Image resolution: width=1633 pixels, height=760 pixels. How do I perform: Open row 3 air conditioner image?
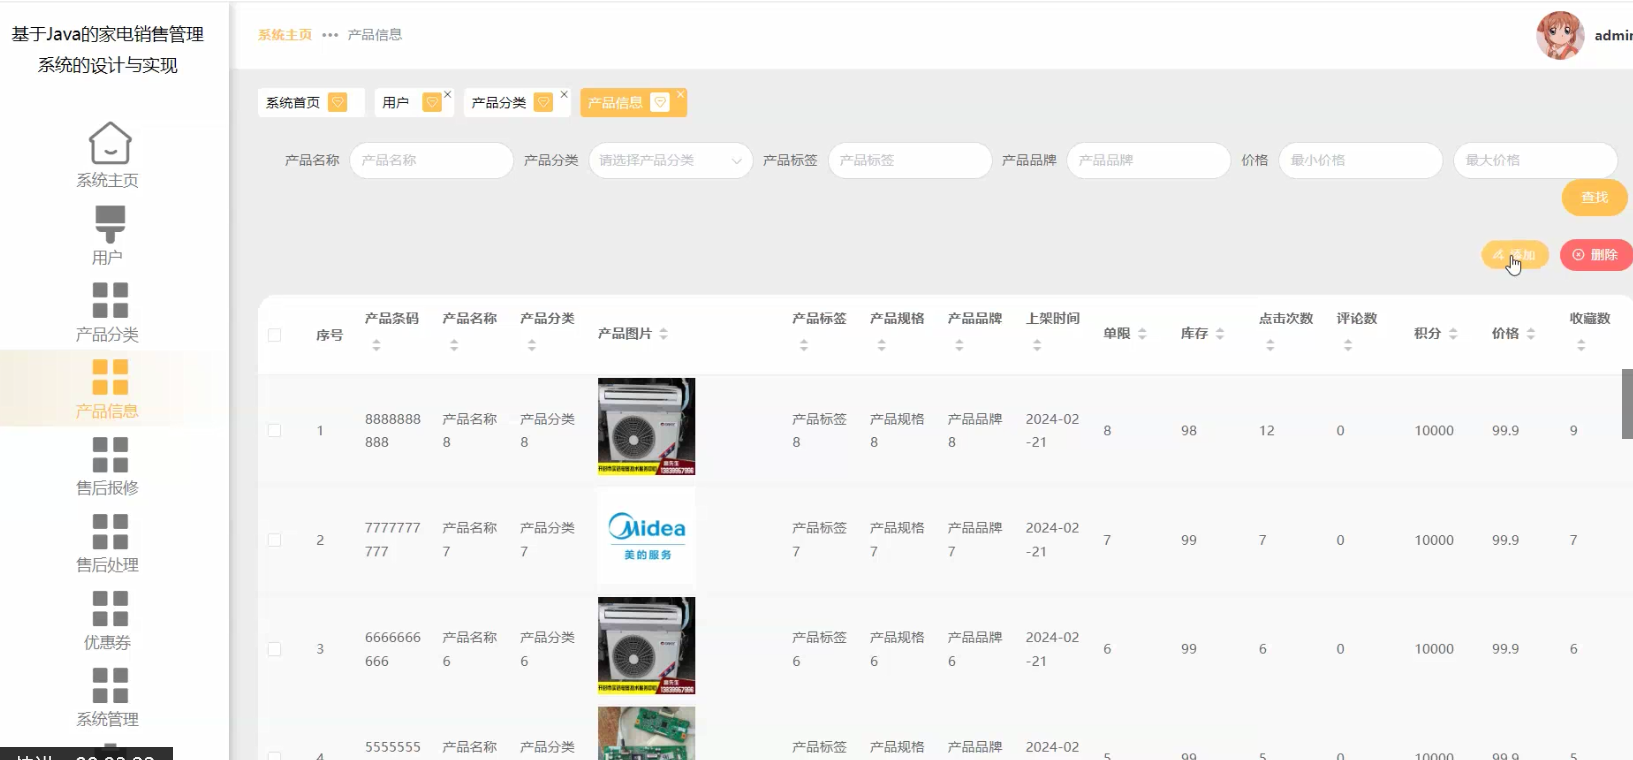[646, 646]
